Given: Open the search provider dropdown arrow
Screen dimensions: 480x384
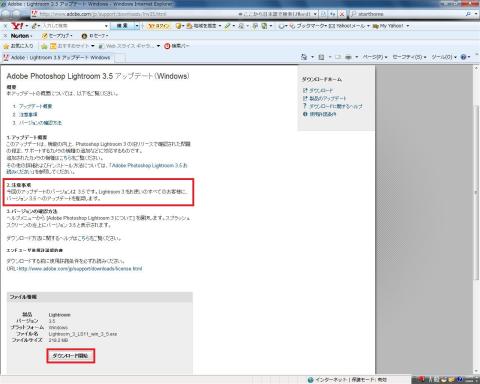Looking at the screenshot, I should click(x=476, y=14).
